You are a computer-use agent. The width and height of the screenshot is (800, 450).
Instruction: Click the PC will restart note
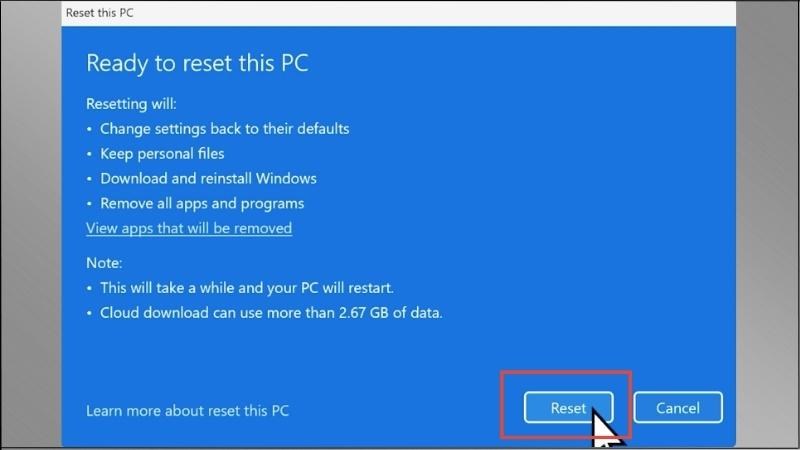[x=247, y=288]
